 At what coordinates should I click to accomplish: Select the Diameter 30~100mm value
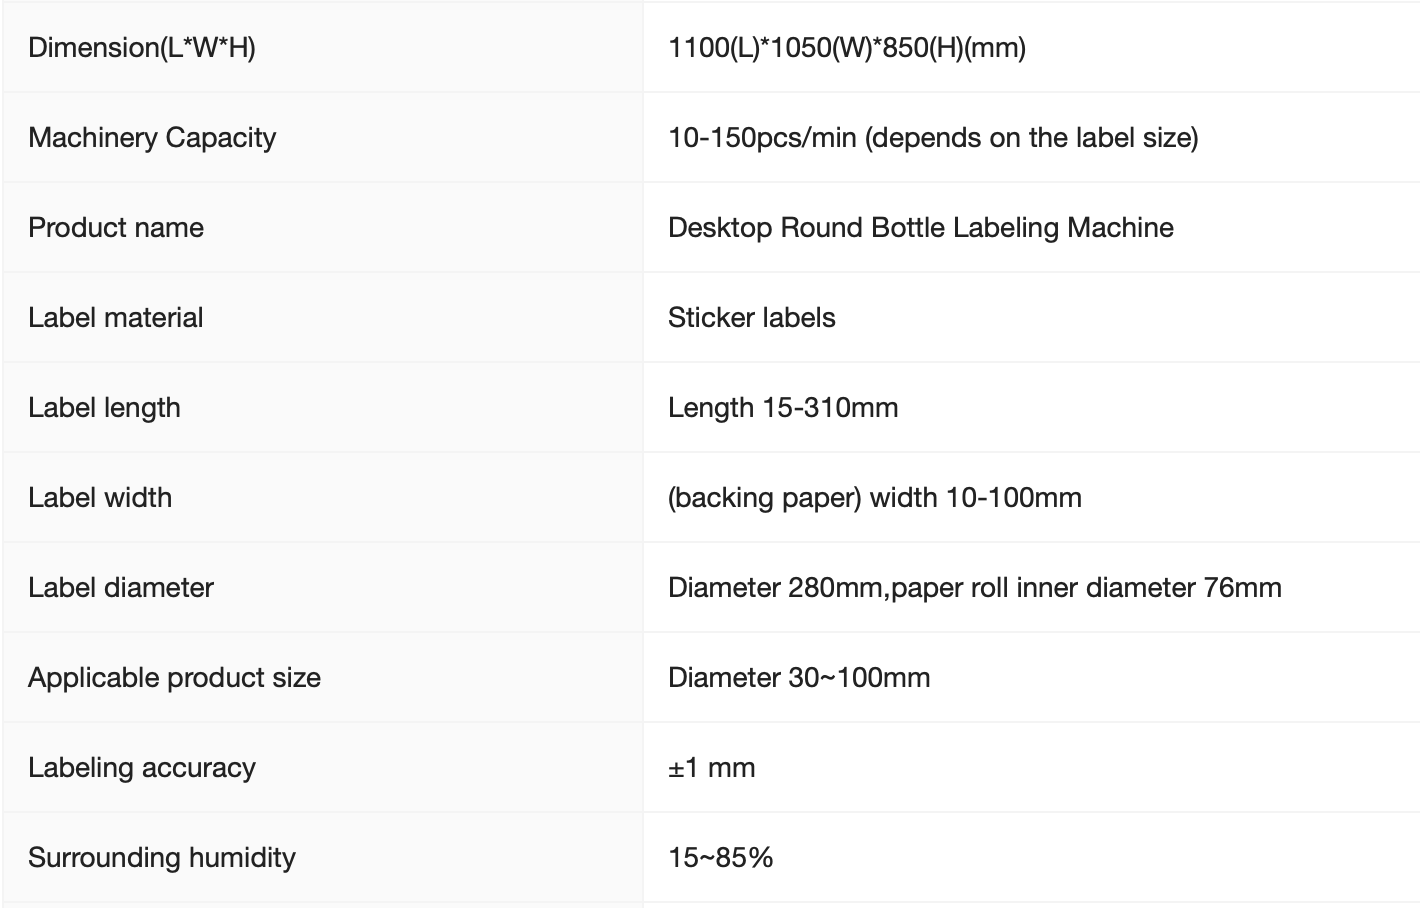click(x=798, y=677)
